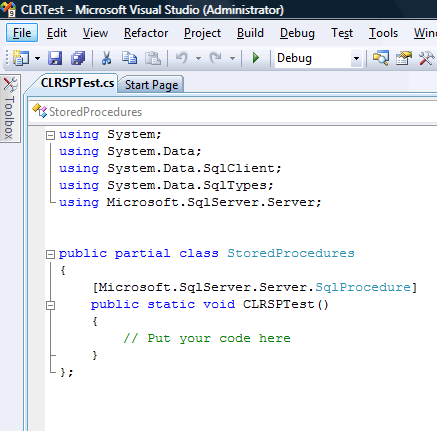Click 'using Microsoft.SqlServer.Server;' line

[190, 202]
